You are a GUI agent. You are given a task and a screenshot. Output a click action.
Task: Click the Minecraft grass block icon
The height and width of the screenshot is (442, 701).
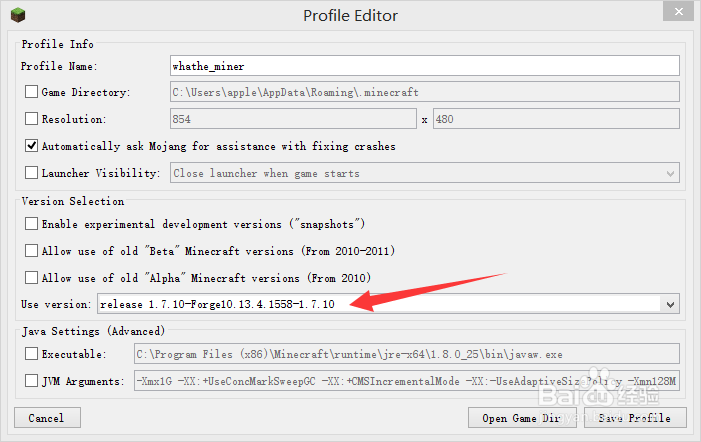[18, 15]
